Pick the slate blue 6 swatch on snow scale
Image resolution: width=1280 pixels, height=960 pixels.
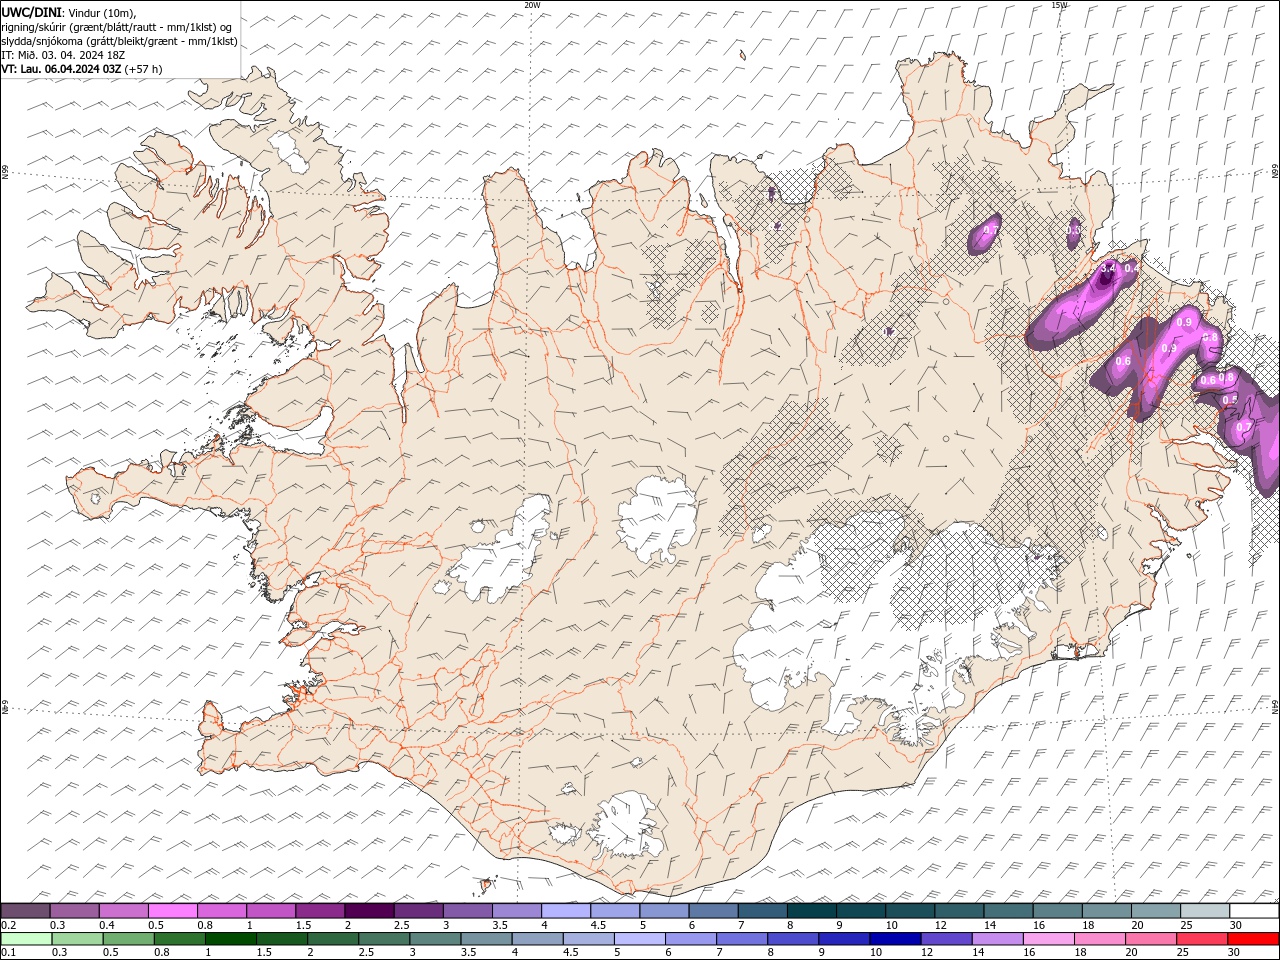click(713, 911)
